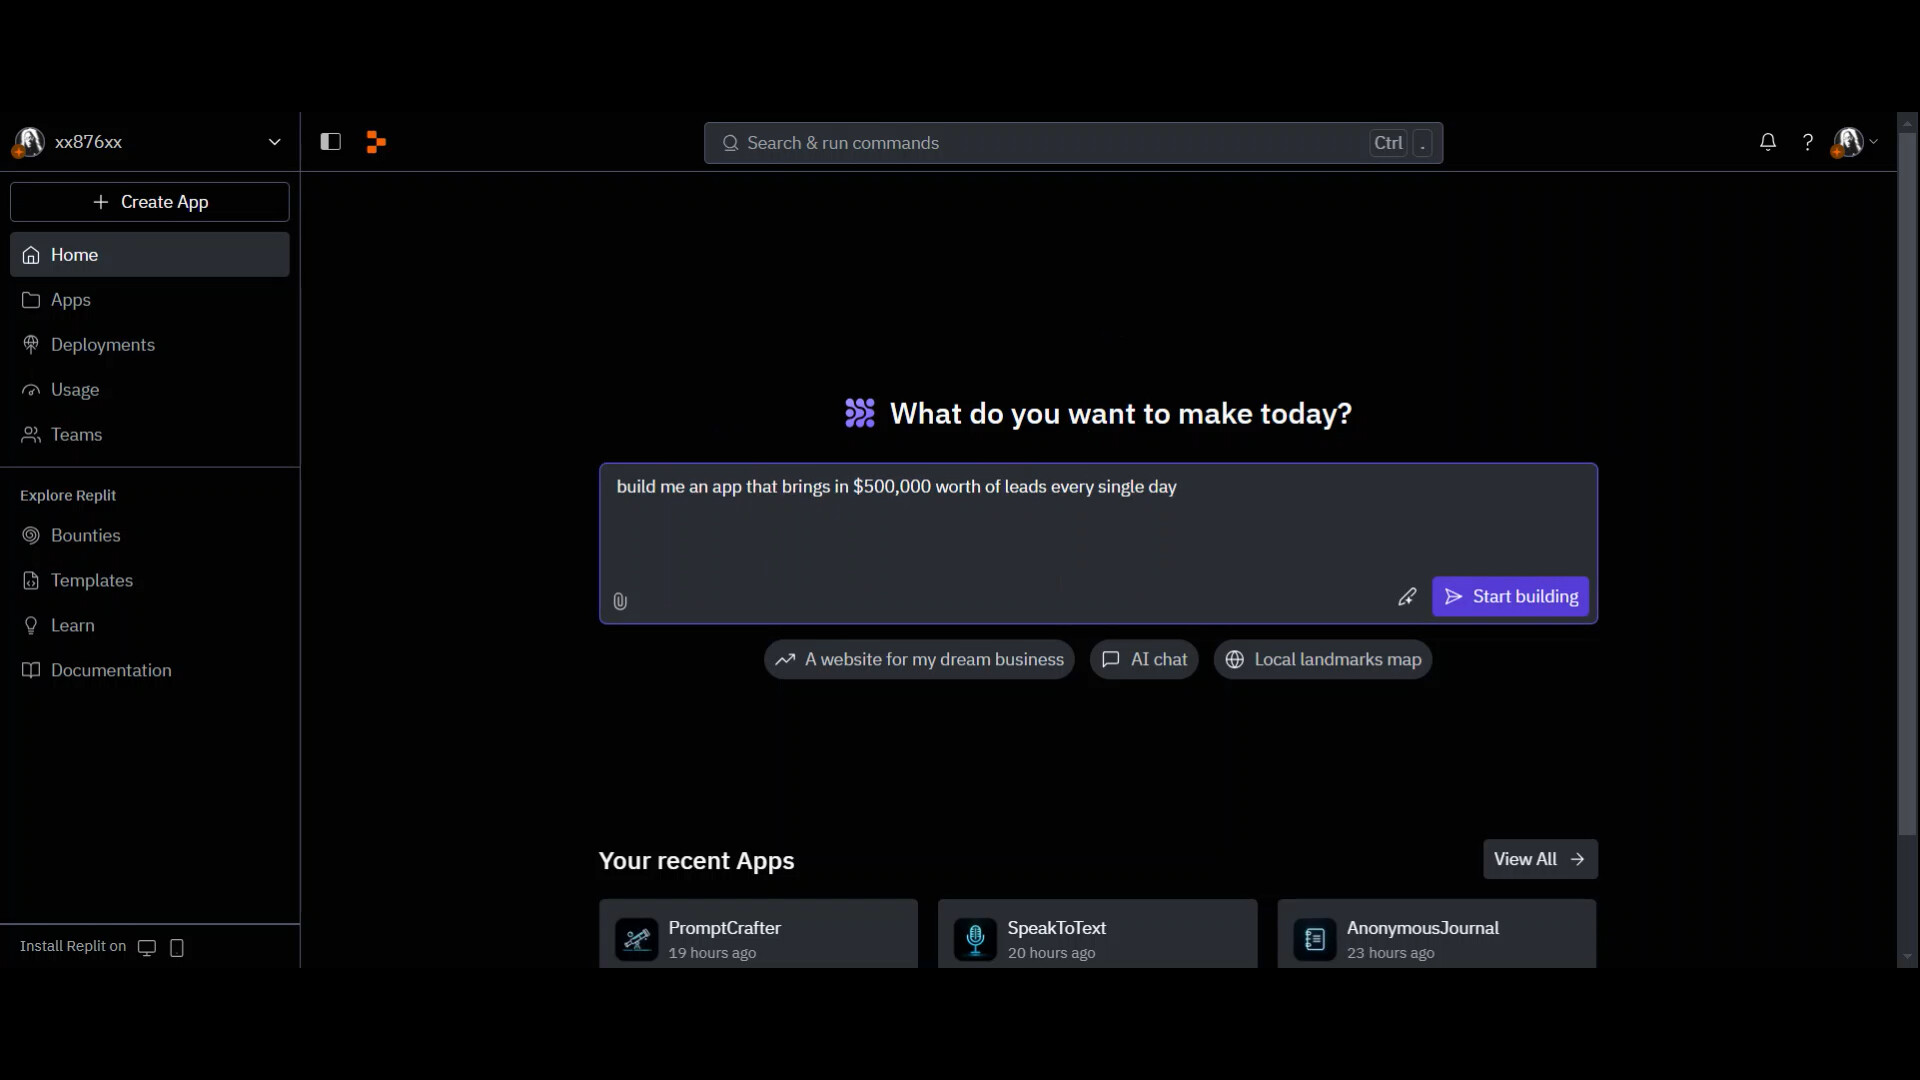
Task: Open Documentation in the sidebar
Action: [x=150, y=671]
